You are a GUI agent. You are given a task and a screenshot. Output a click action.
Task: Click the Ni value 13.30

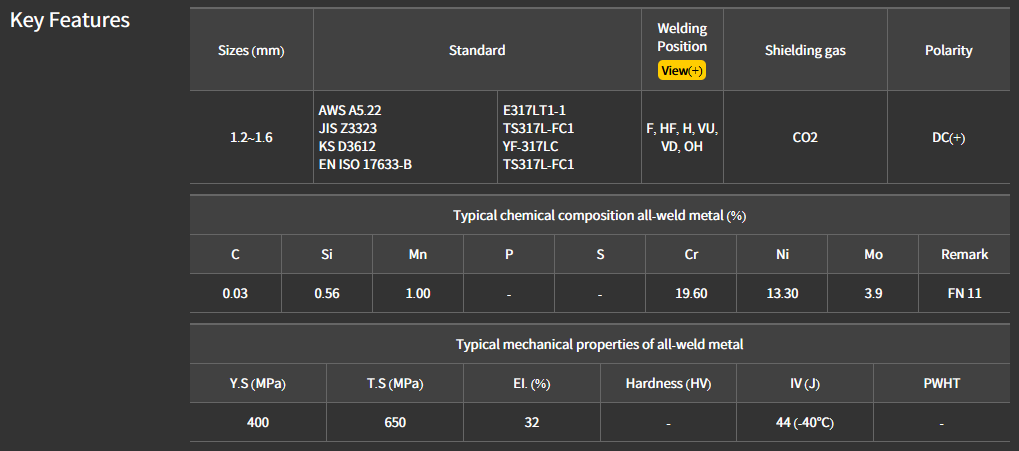pyautogui.click(x=782, y=293)
